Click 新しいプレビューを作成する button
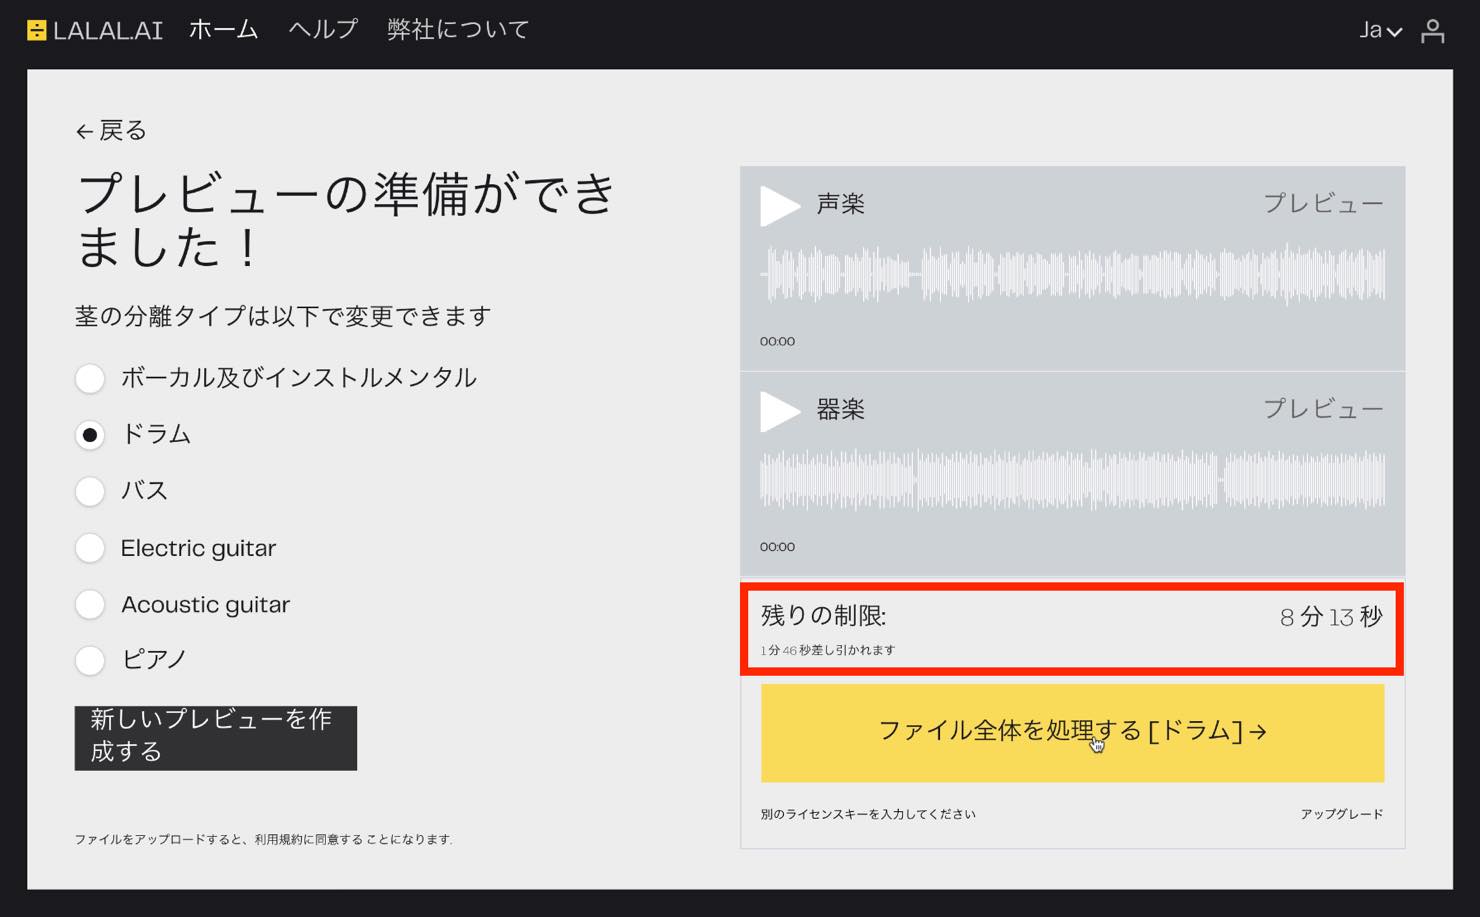This screenshot has height=917, width=1480. [215, 737]
